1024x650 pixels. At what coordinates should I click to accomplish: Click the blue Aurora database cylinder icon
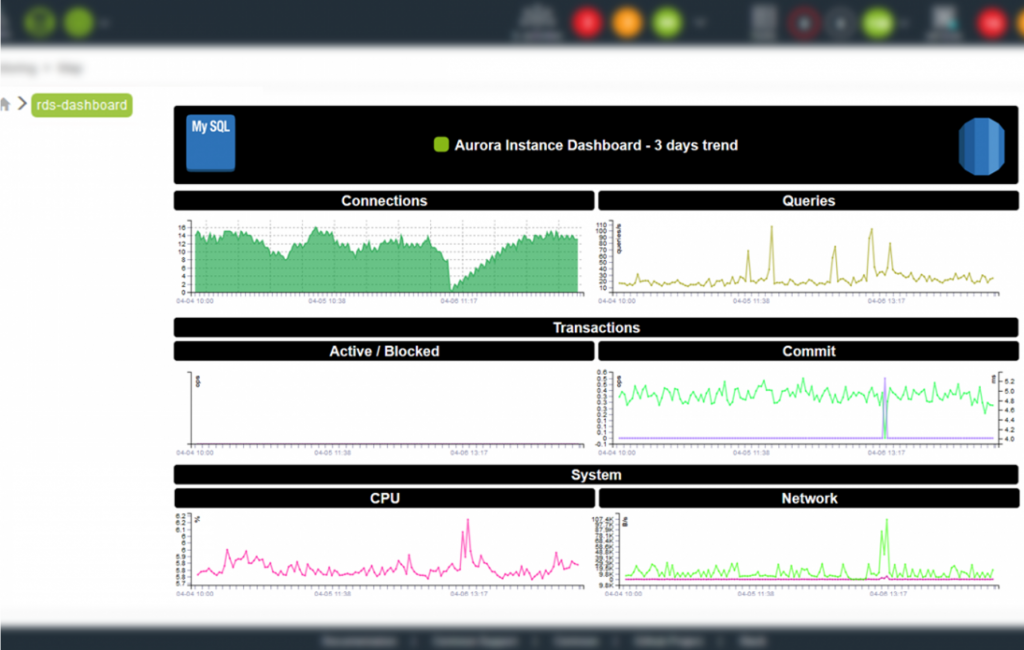coord(982,146)
